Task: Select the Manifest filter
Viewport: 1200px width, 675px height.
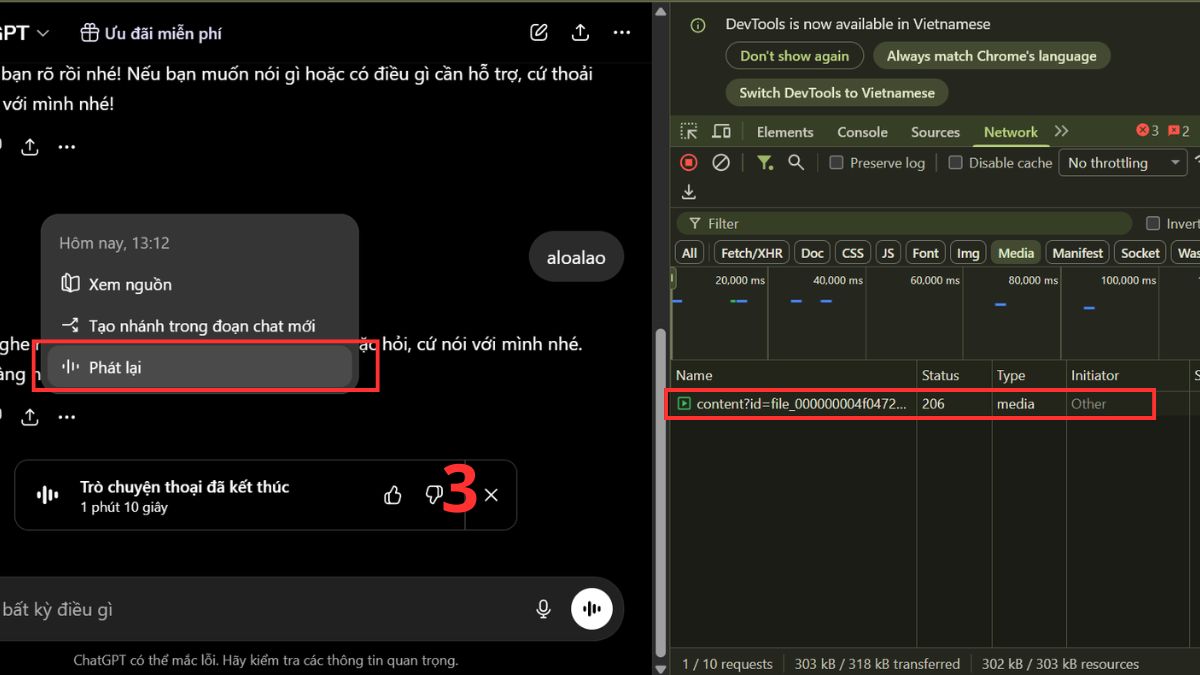Action: (1078, 253)
